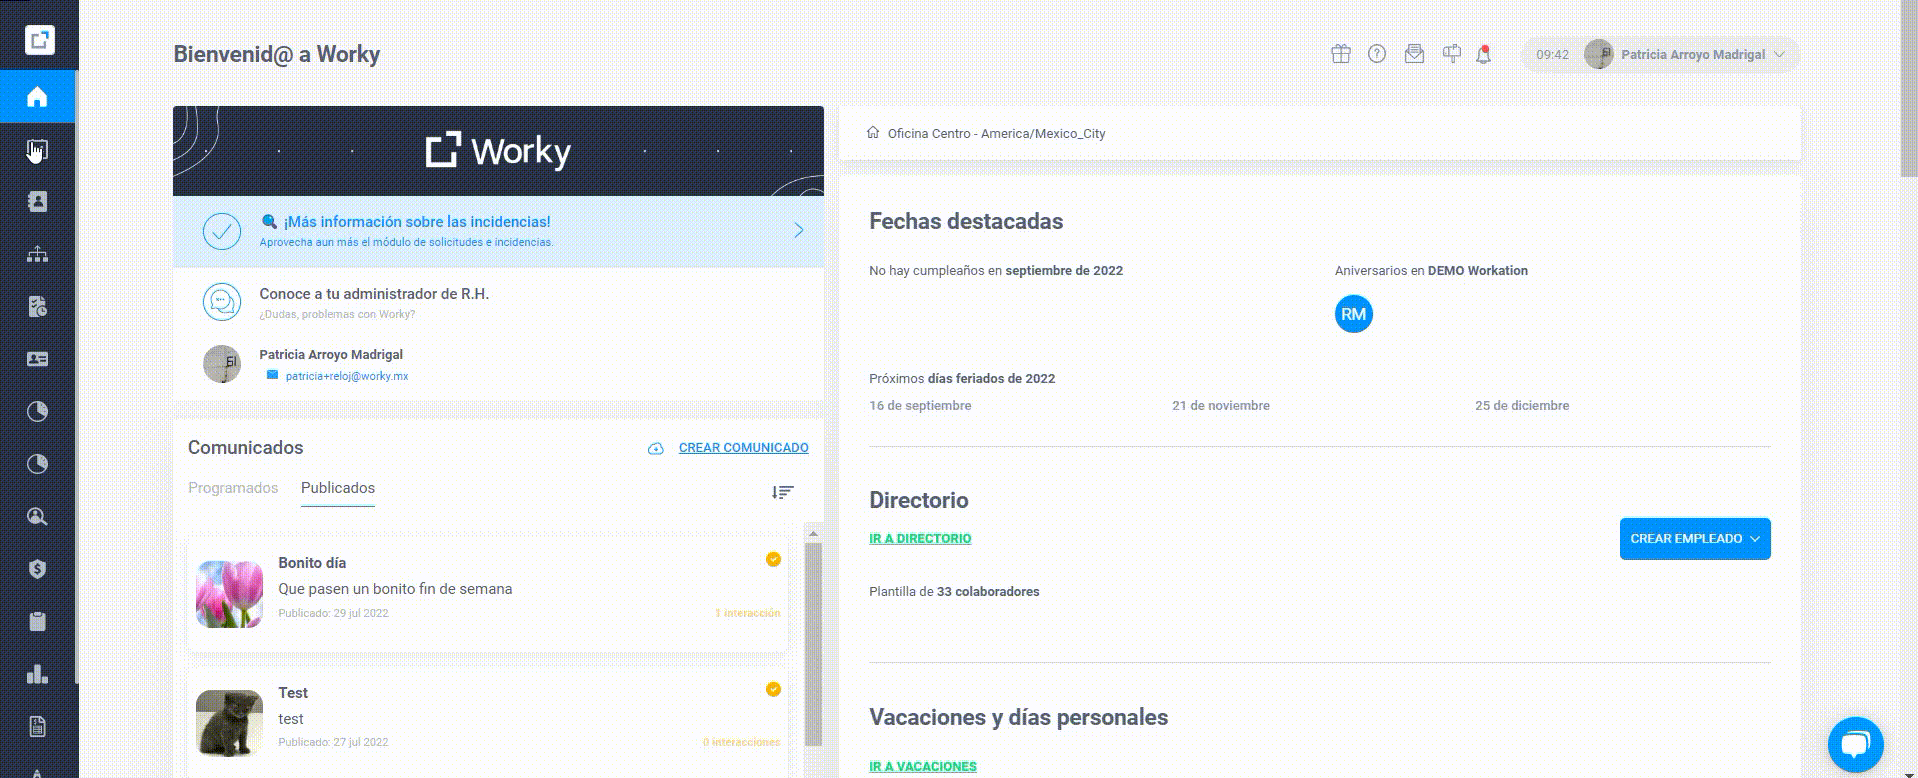The width and height of the screenshot is (1918, 778).
Task: Follow the Ir a Directorio link
Action: coord(920,538)
